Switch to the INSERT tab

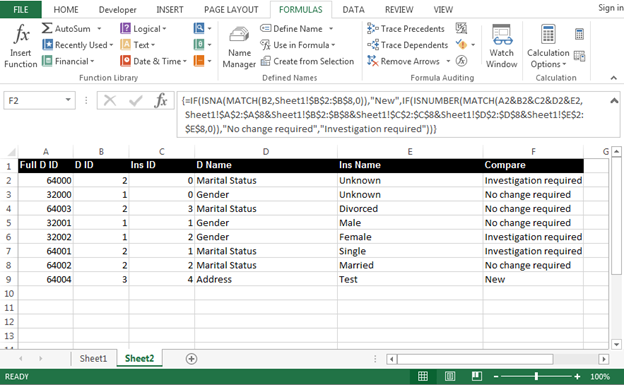170,10
